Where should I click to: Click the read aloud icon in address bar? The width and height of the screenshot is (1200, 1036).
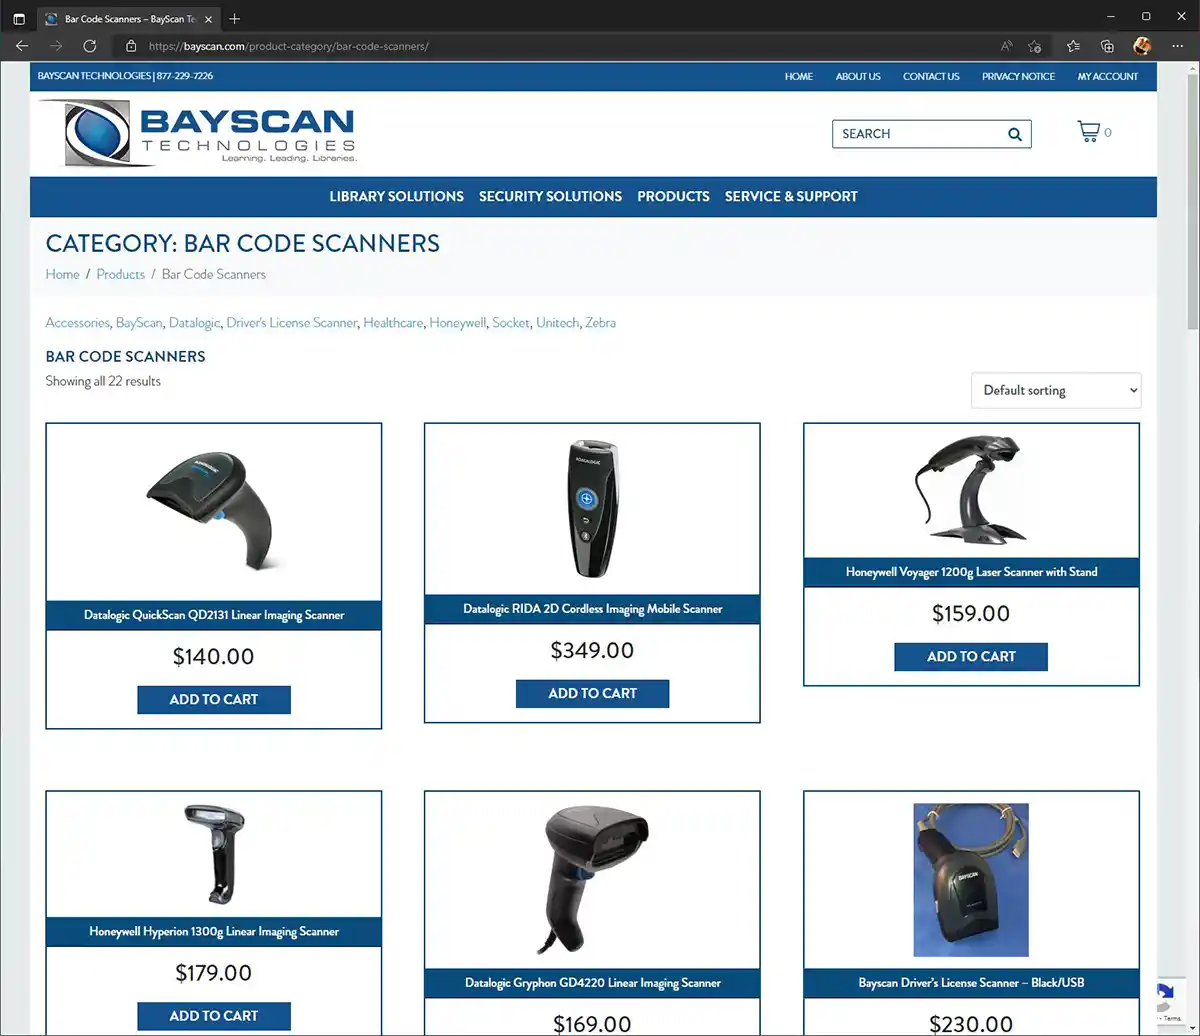(1006, 46)
